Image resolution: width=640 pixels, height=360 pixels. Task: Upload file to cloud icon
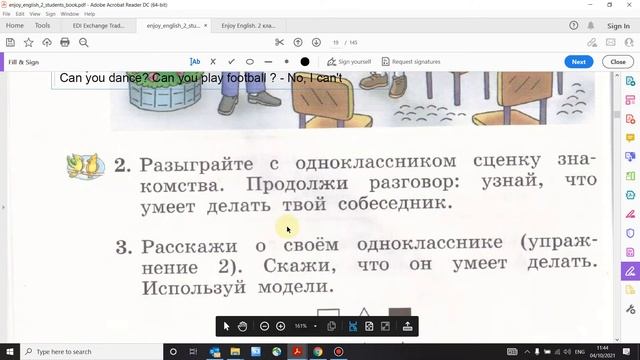pos(47,42)
